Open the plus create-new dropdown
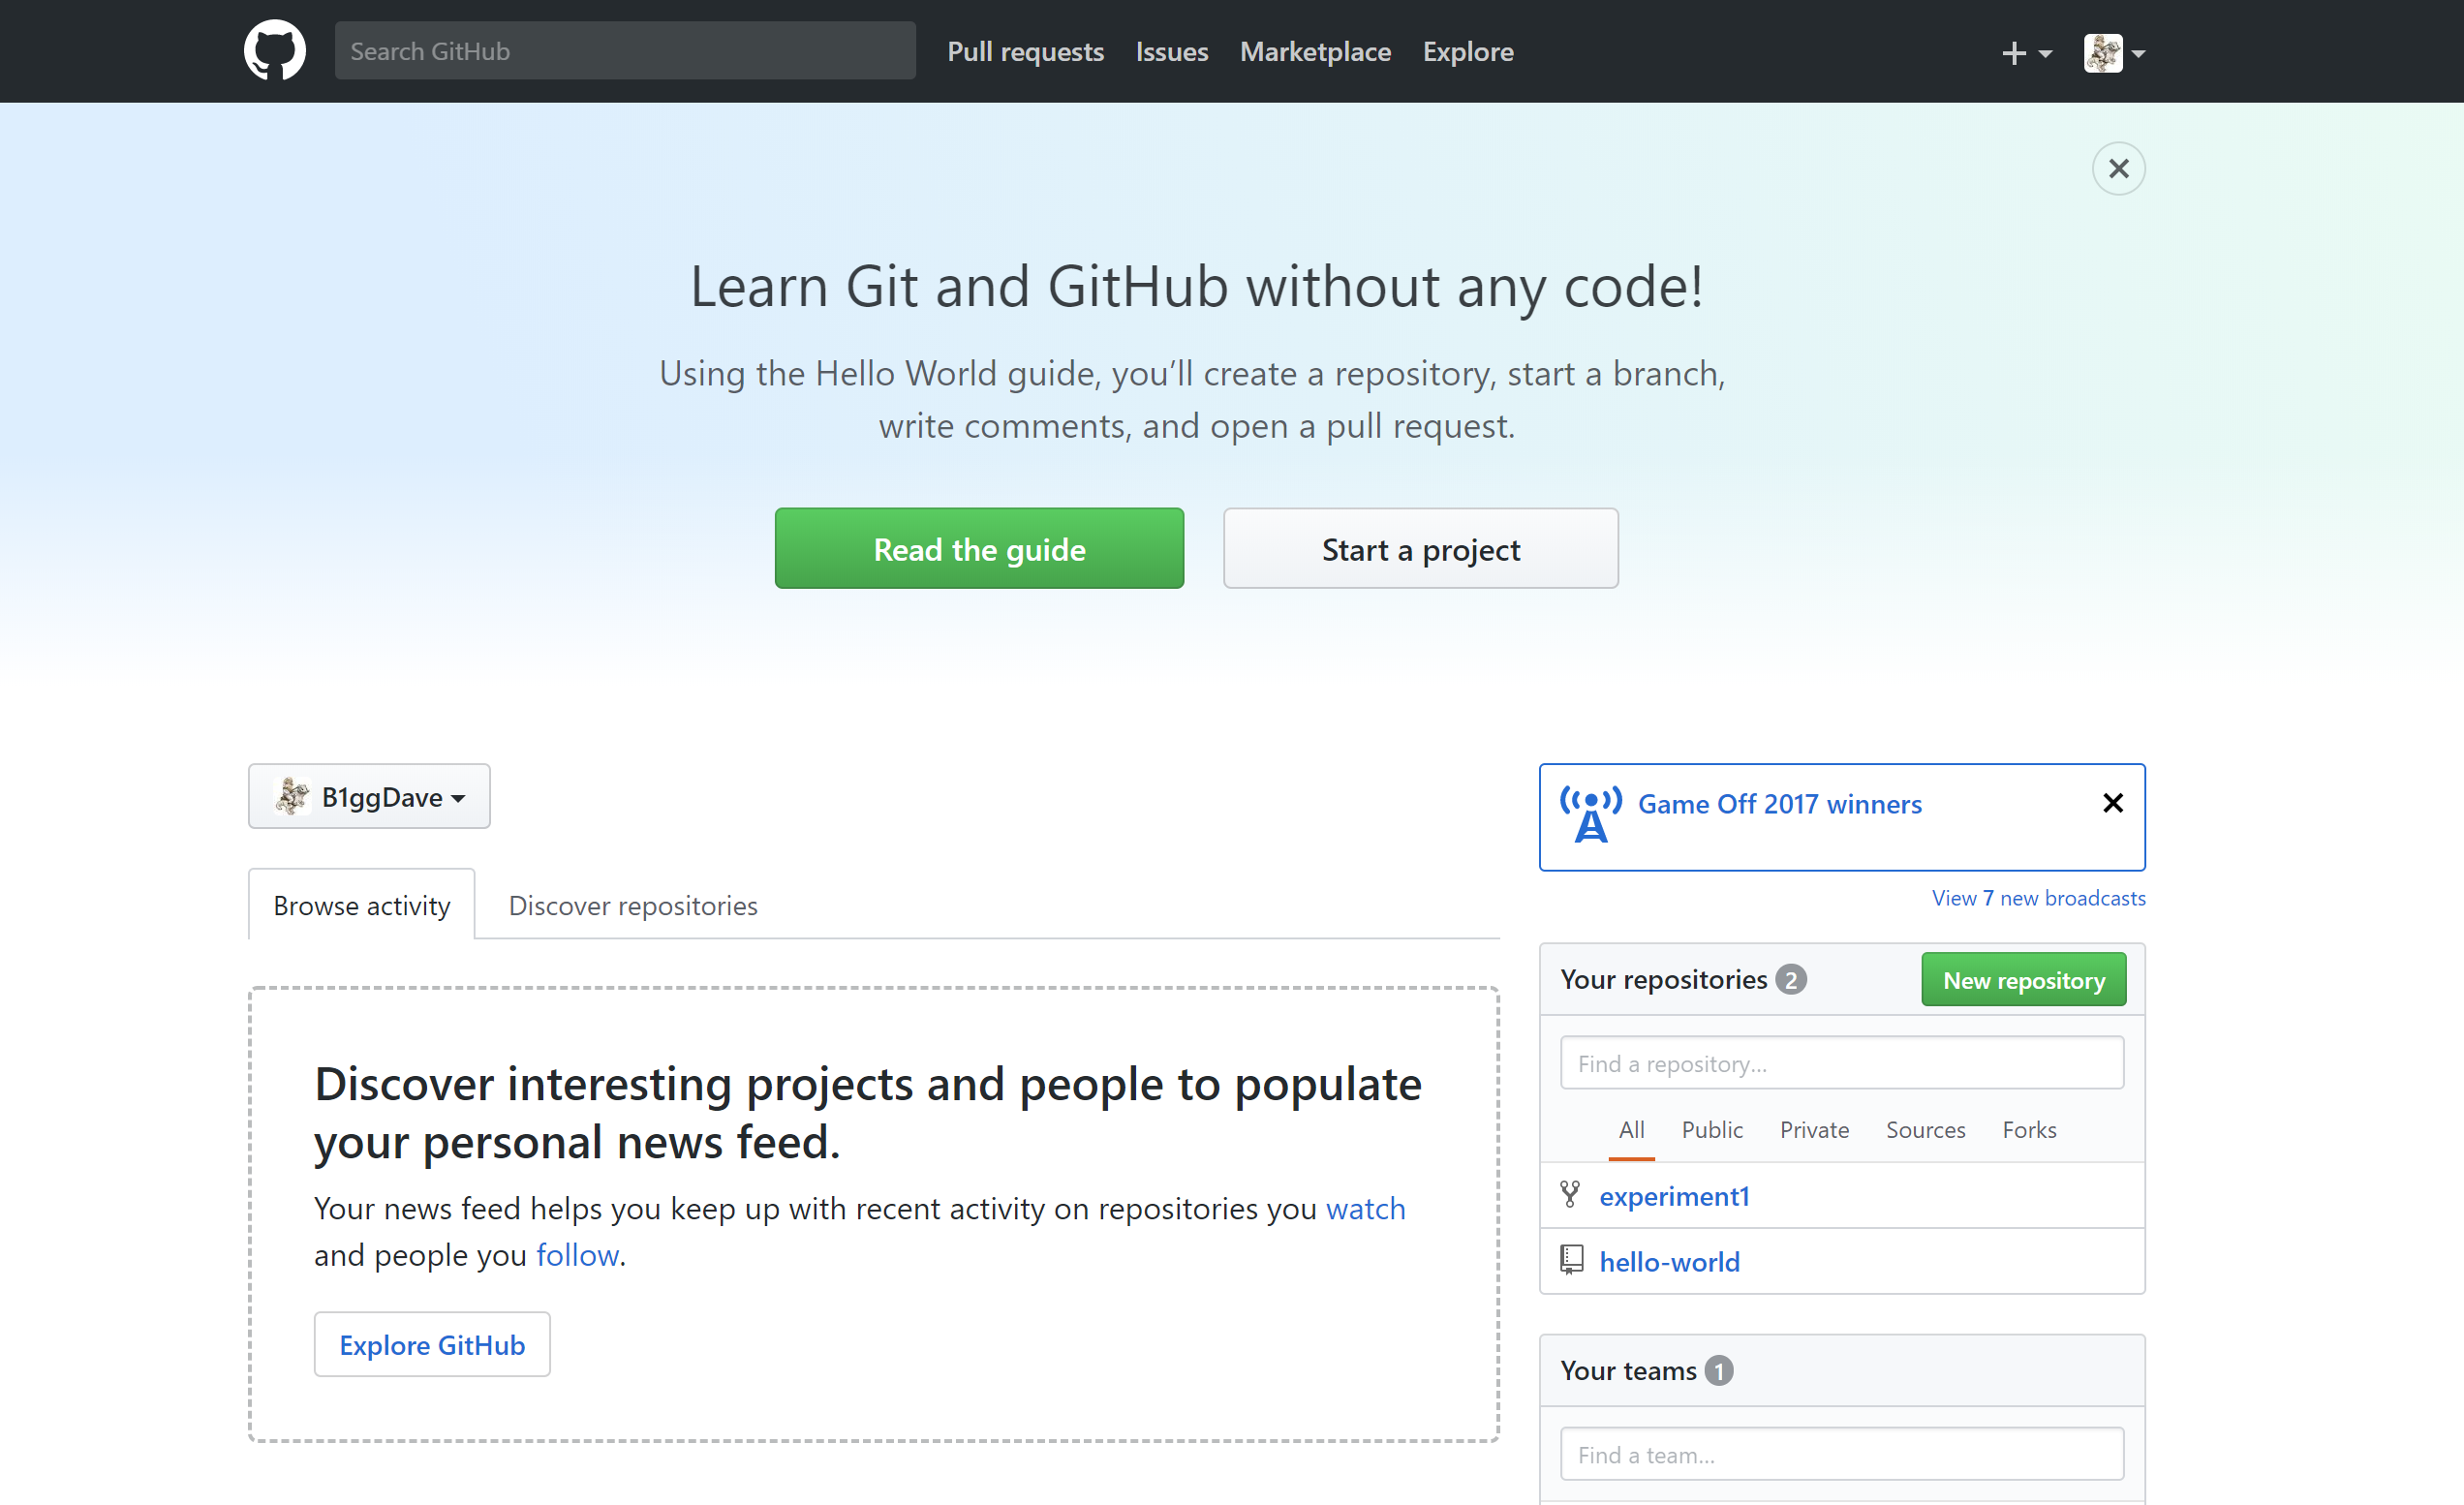Viewport: 2464px width, 1505px height. tap(2027, 53)
